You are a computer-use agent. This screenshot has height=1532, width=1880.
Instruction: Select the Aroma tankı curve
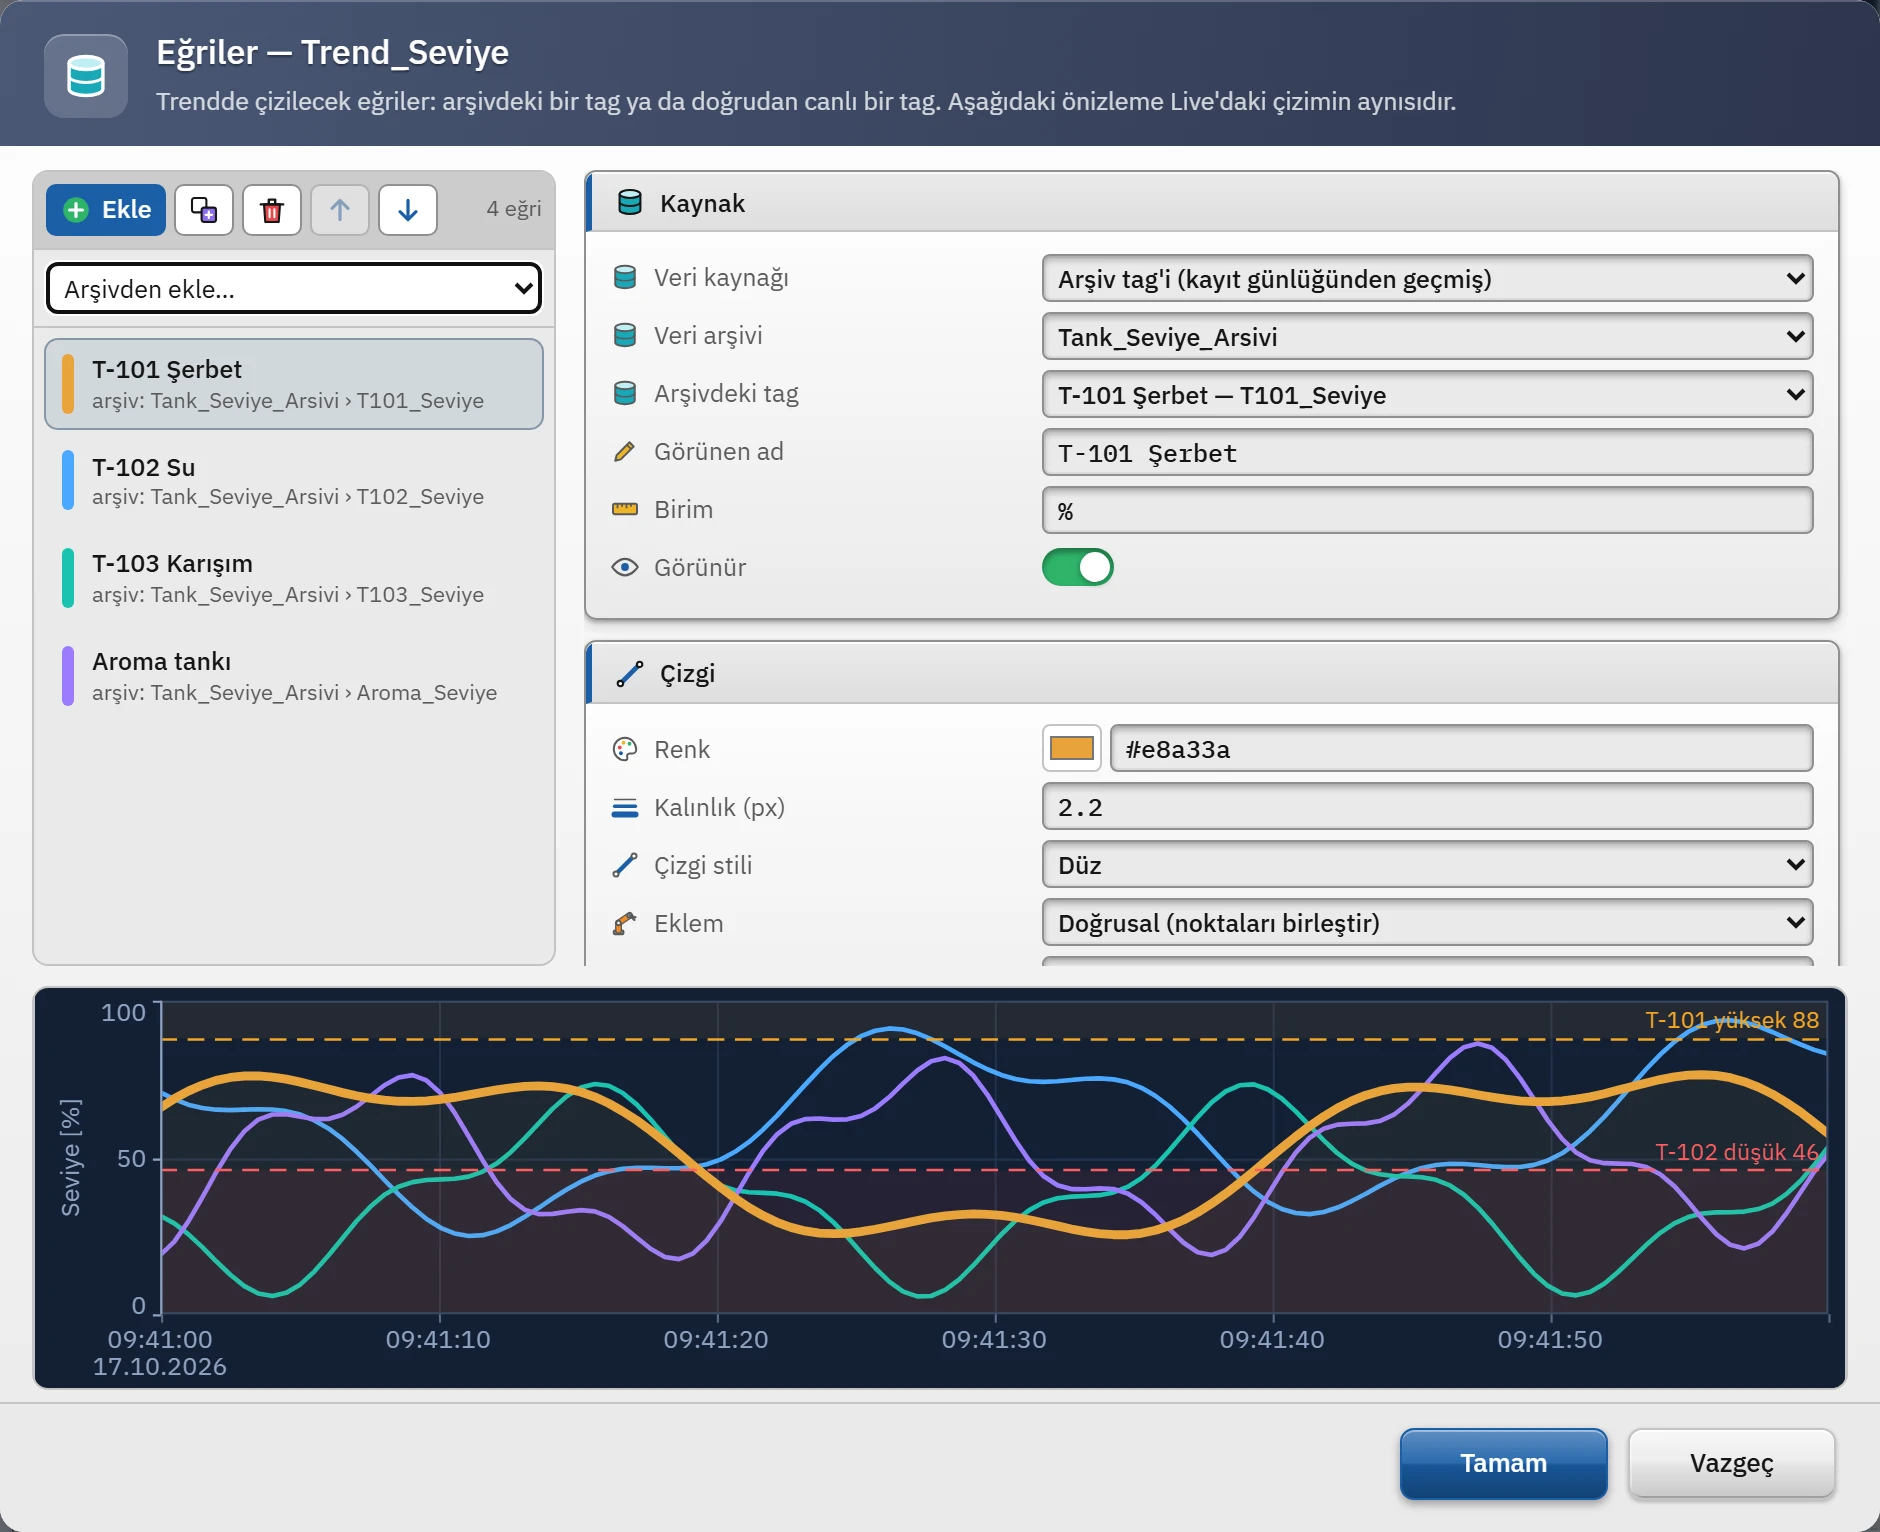(x=294, y=676)
